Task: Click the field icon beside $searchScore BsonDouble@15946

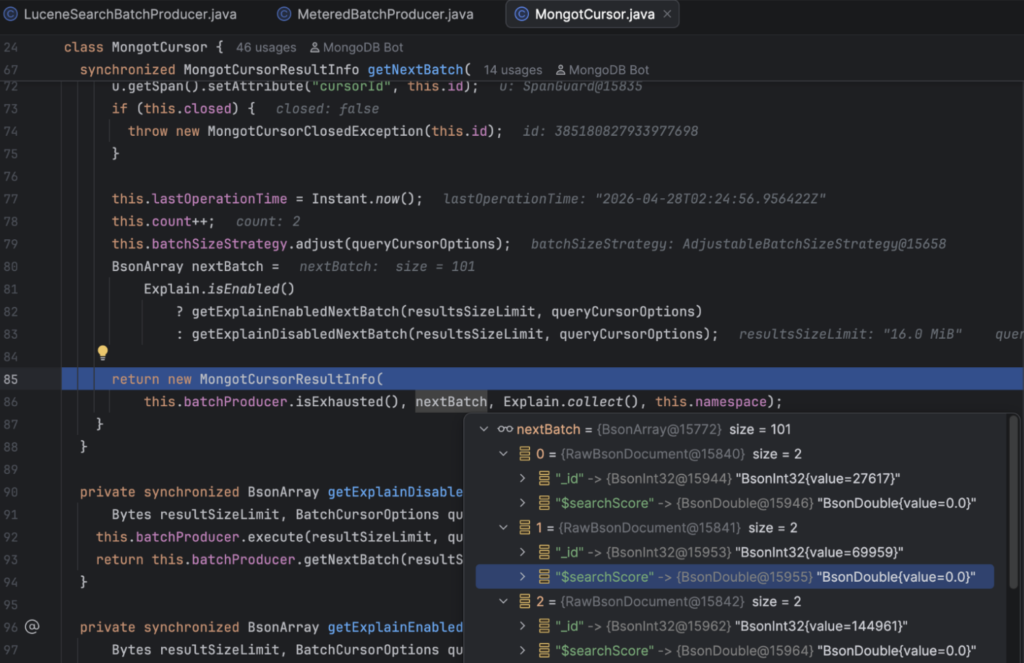Action: (544, 503)
